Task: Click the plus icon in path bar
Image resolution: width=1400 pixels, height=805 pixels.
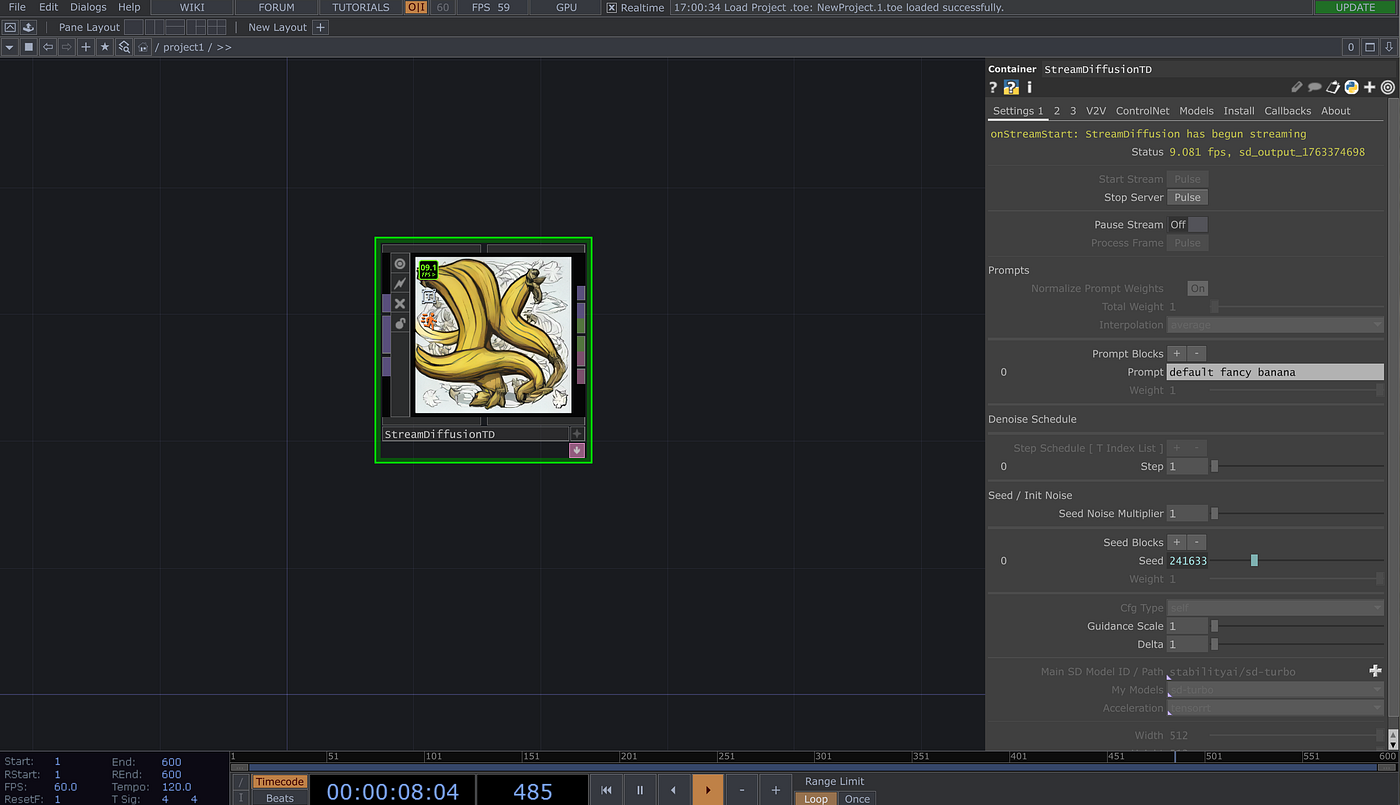Action: (86, 47)
